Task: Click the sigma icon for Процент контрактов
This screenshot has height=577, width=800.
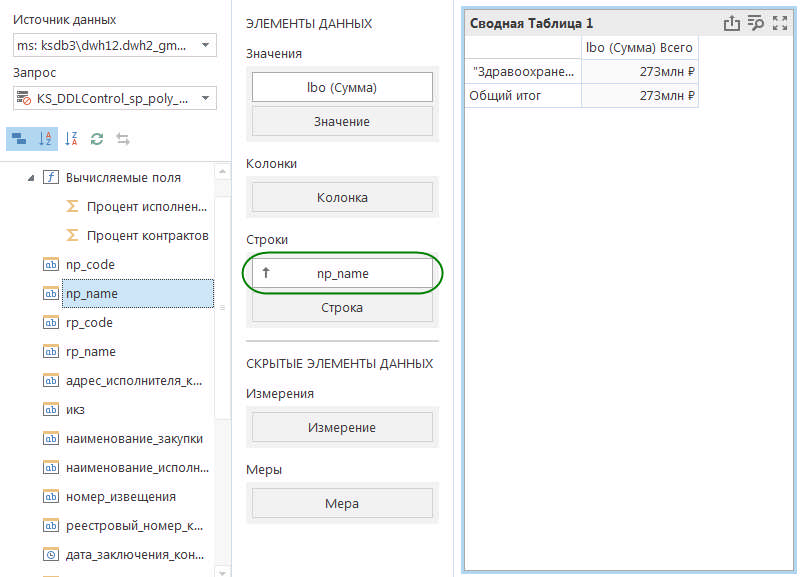Action: [x=72, y=235]
